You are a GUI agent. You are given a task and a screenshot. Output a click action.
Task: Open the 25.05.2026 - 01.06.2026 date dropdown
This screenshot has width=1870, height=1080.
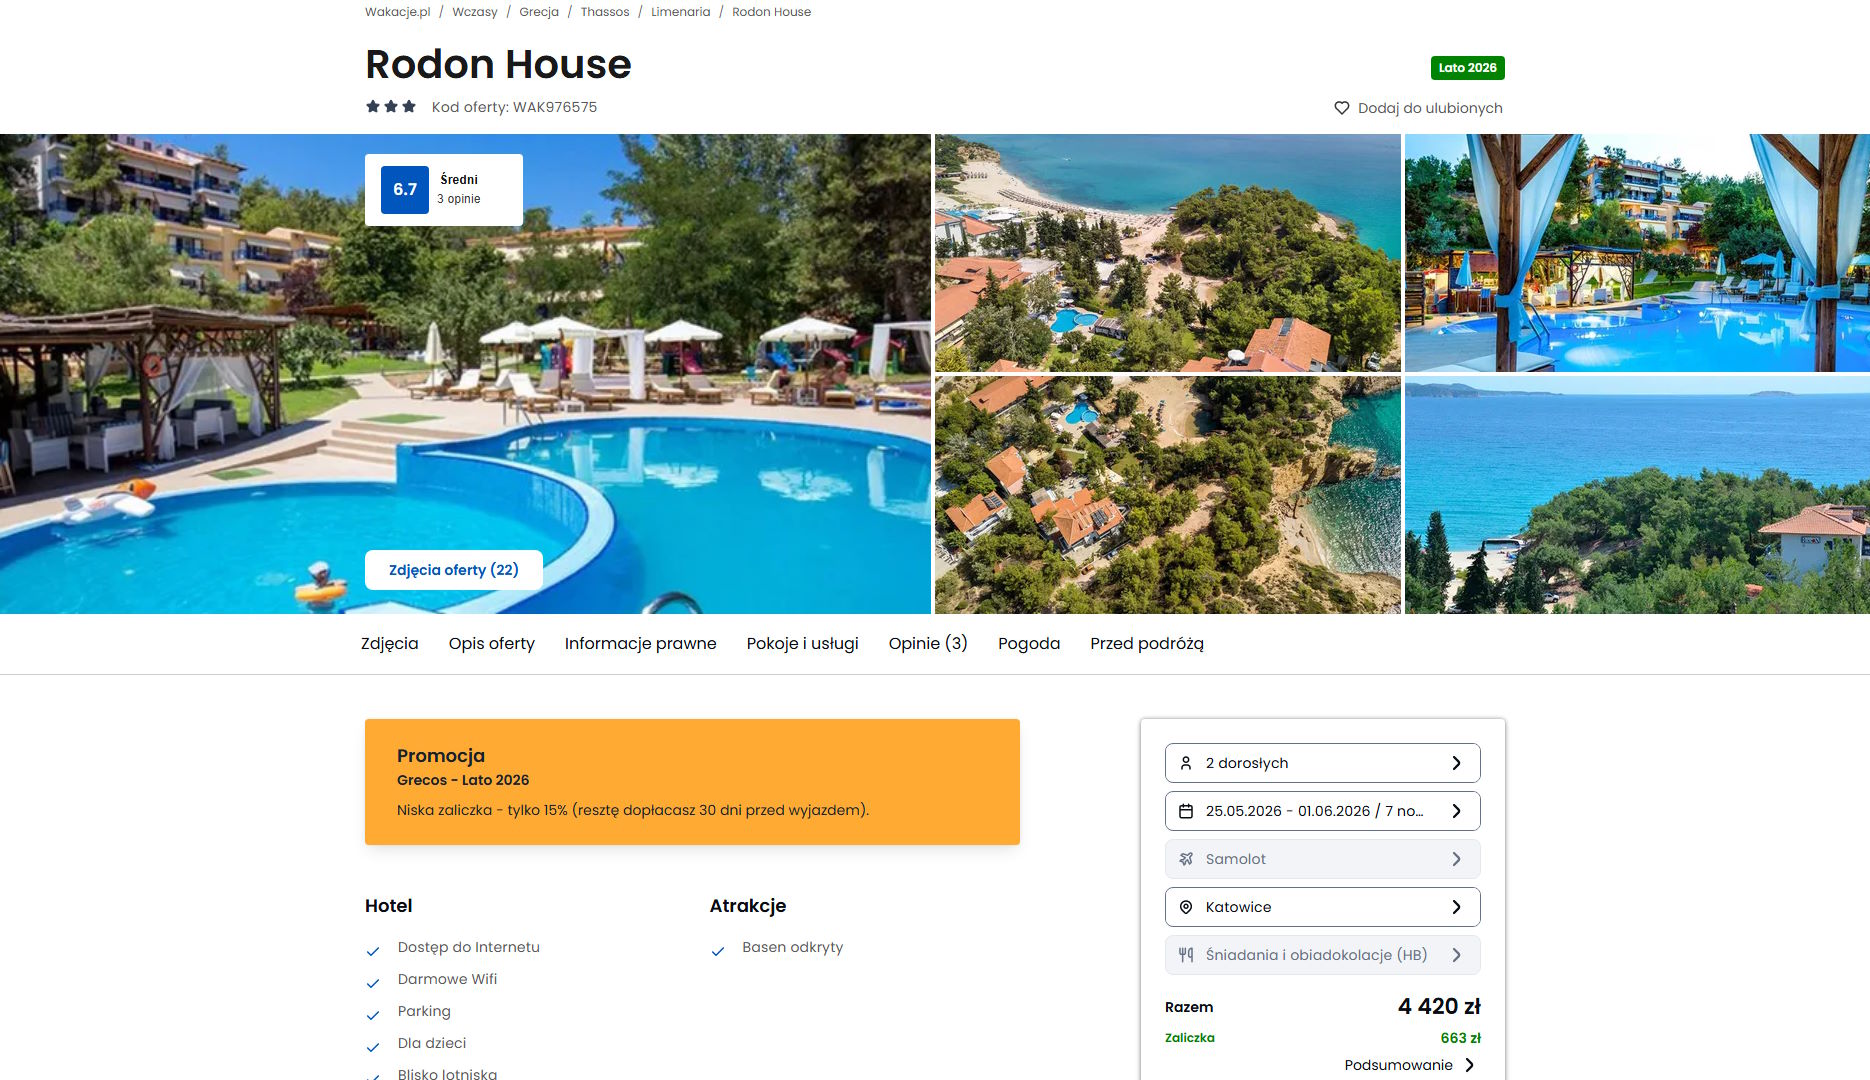1322,811
